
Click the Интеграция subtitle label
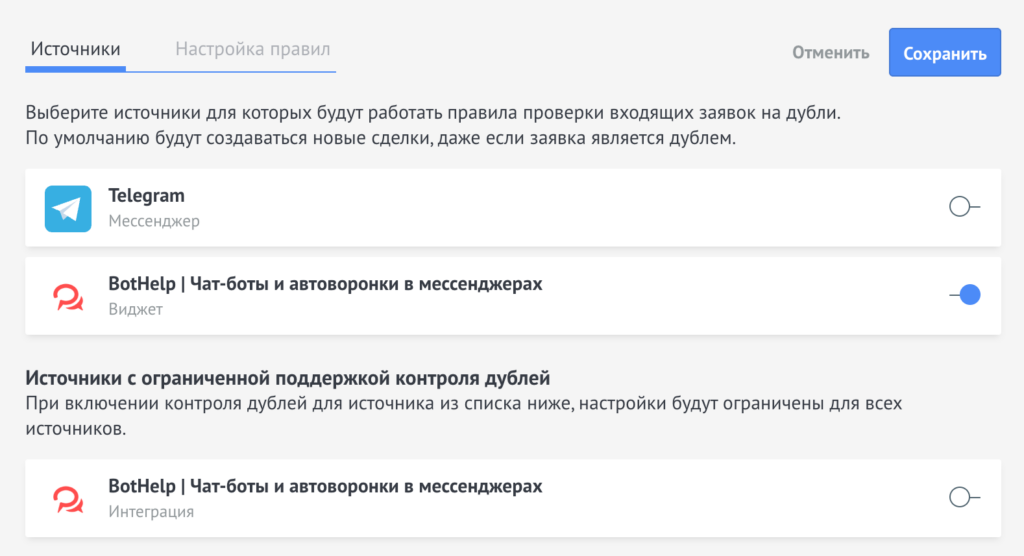point(151,511)
